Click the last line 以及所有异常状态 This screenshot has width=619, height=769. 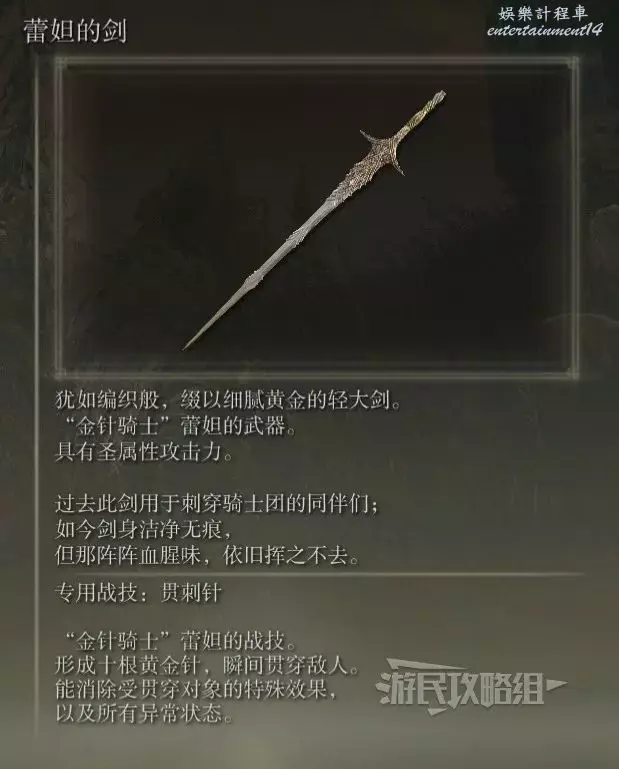click(144, 713)
